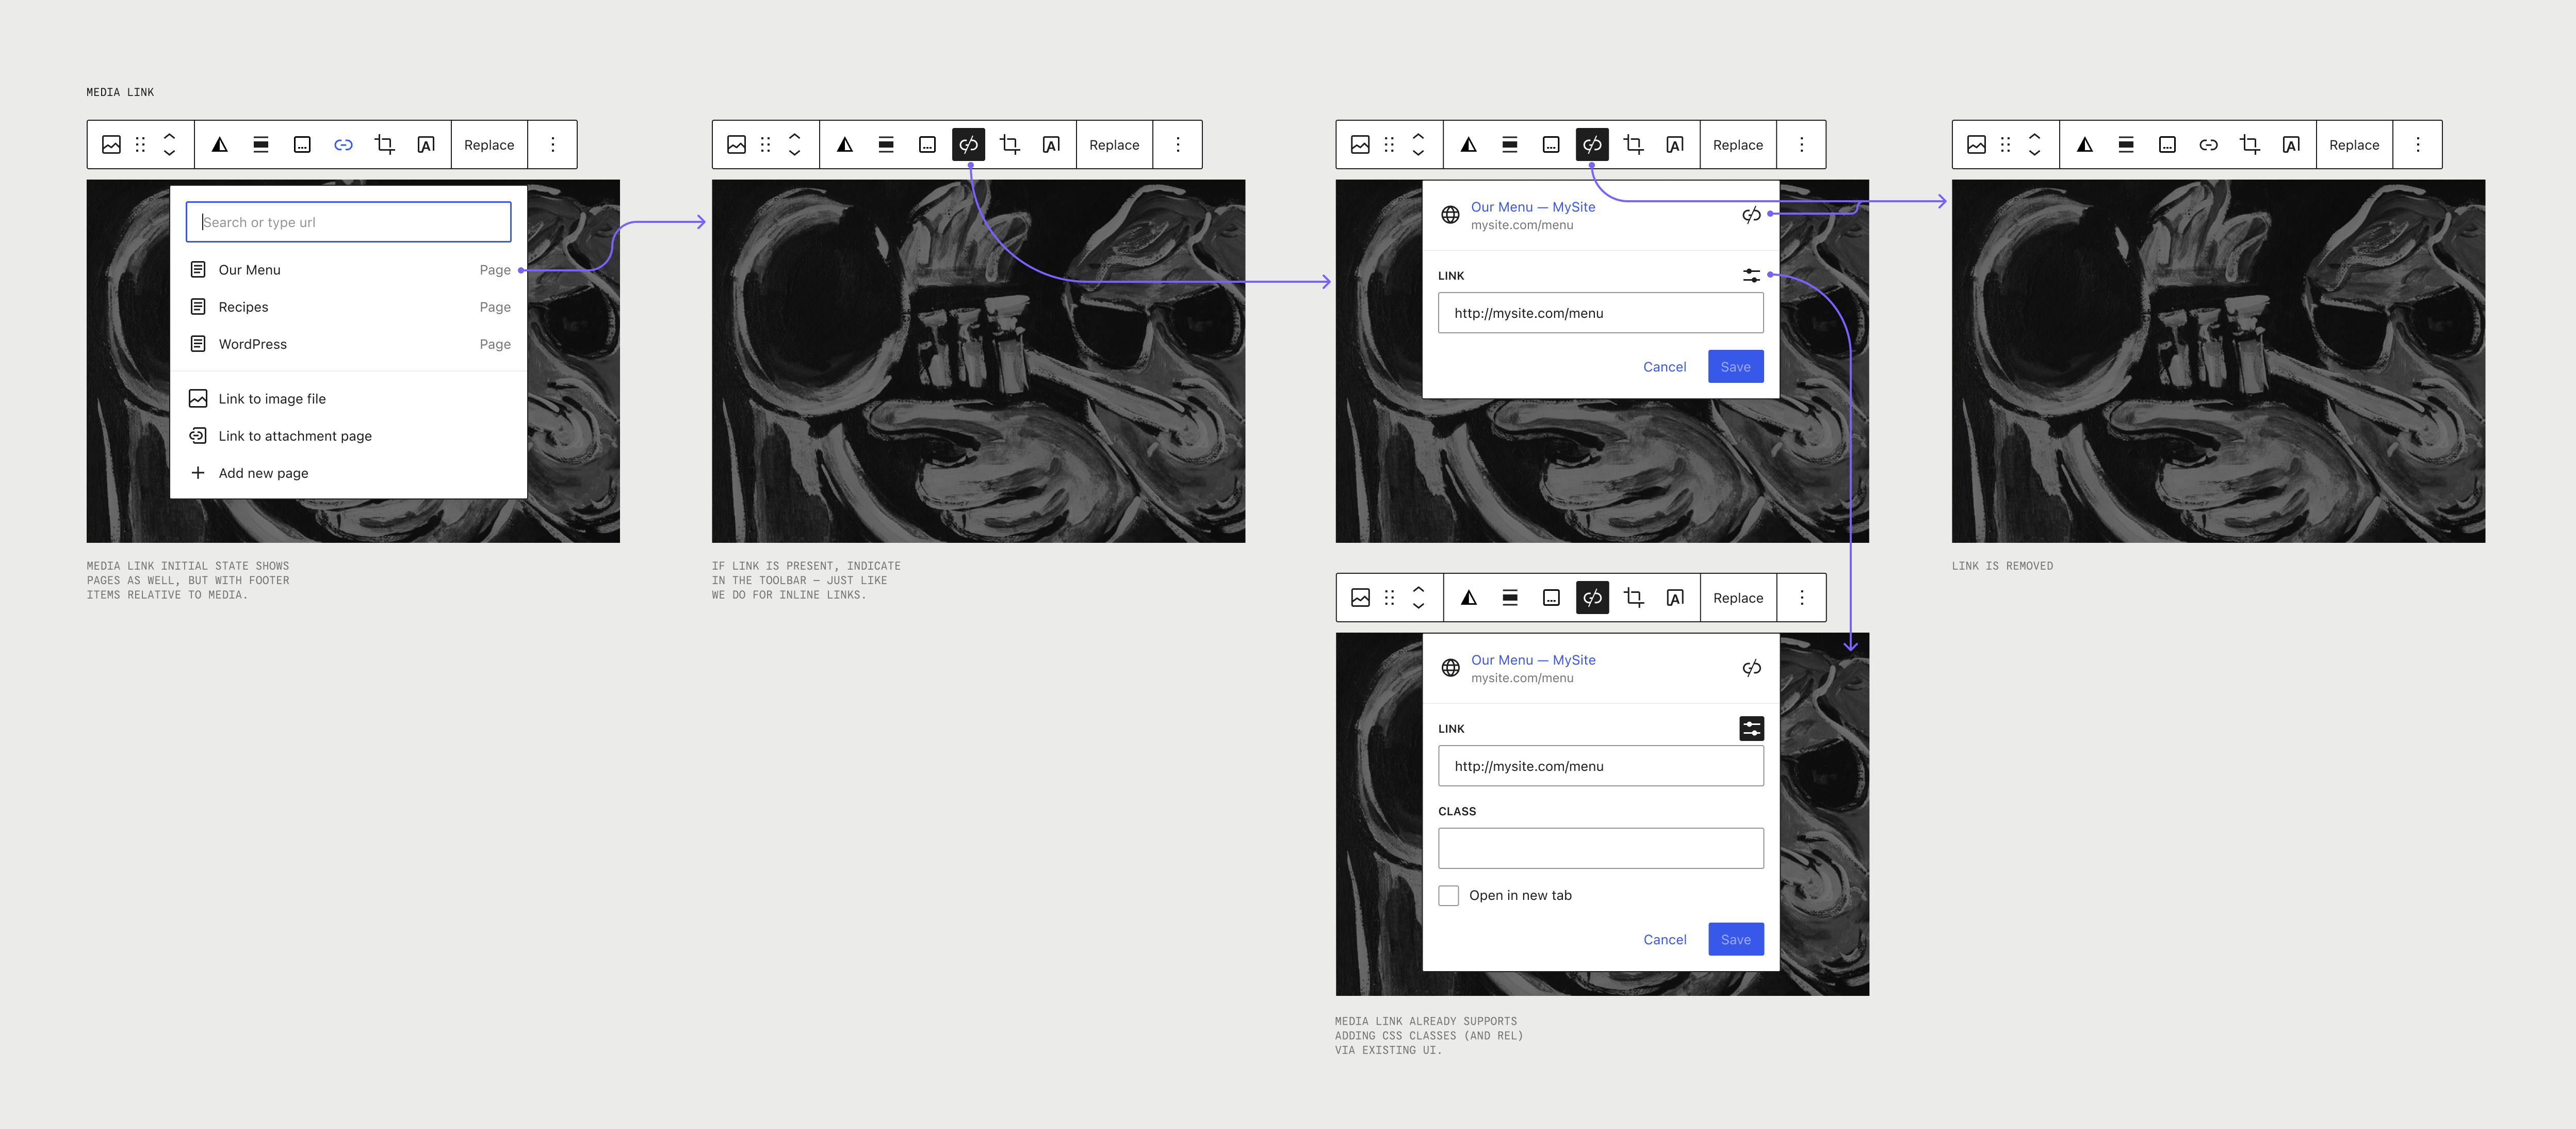Select Link to attachment page
2576x1129 pixels.
(294, 435)
